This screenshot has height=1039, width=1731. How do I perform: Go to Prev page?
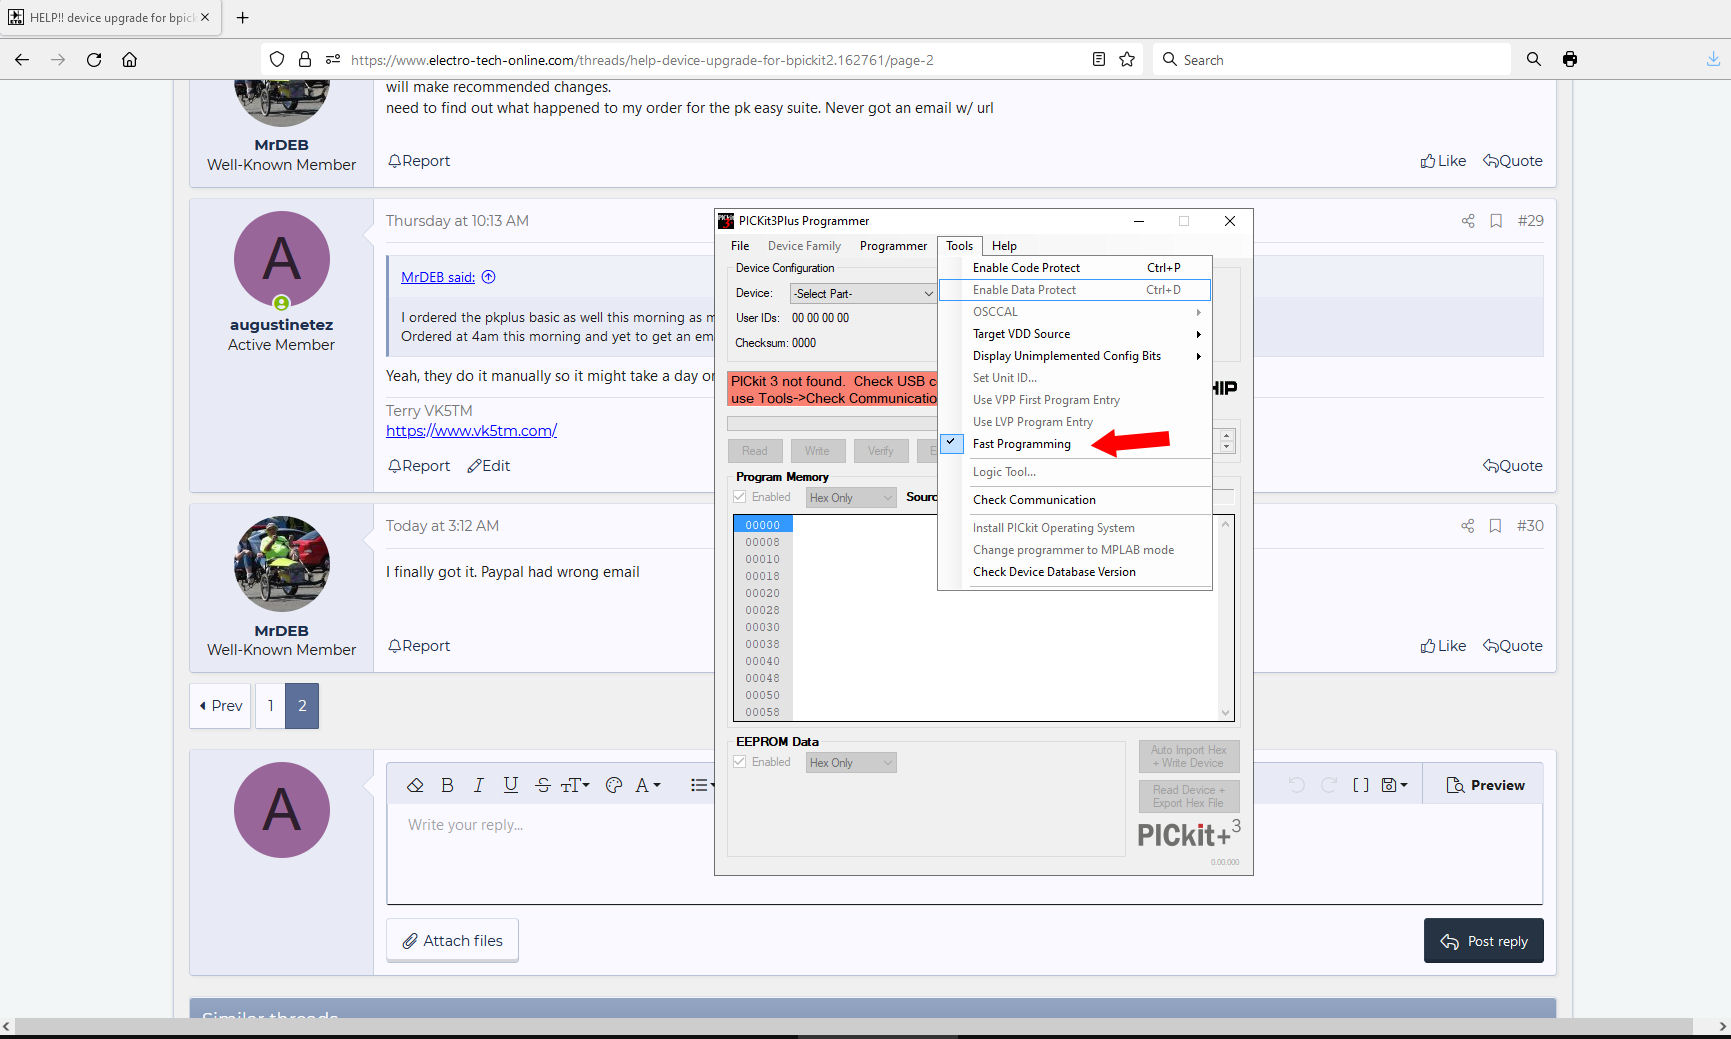click(x=220, y=706)
